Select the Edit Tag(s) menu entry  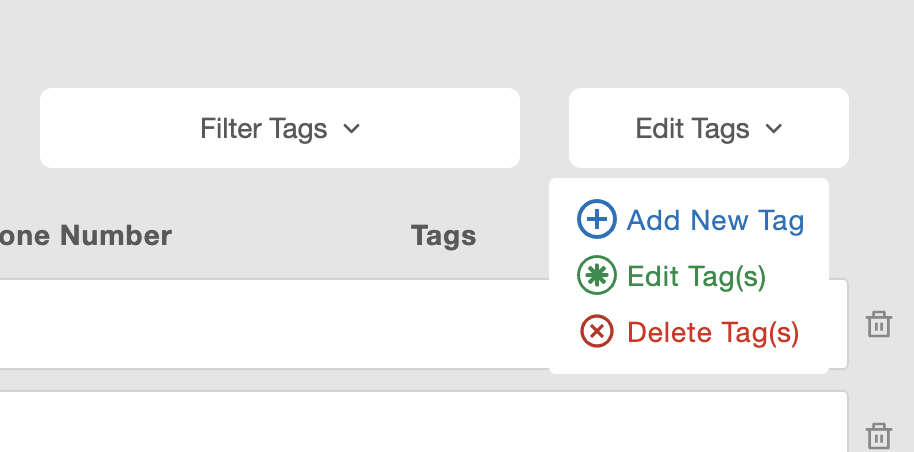click(x=696, y=277)
